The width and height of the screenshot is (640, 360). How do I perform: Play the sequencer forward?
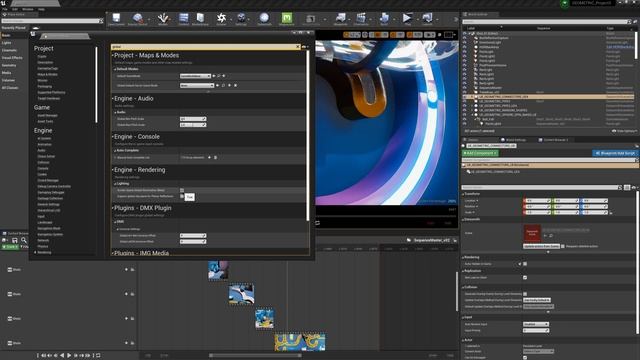coord(69,356)
